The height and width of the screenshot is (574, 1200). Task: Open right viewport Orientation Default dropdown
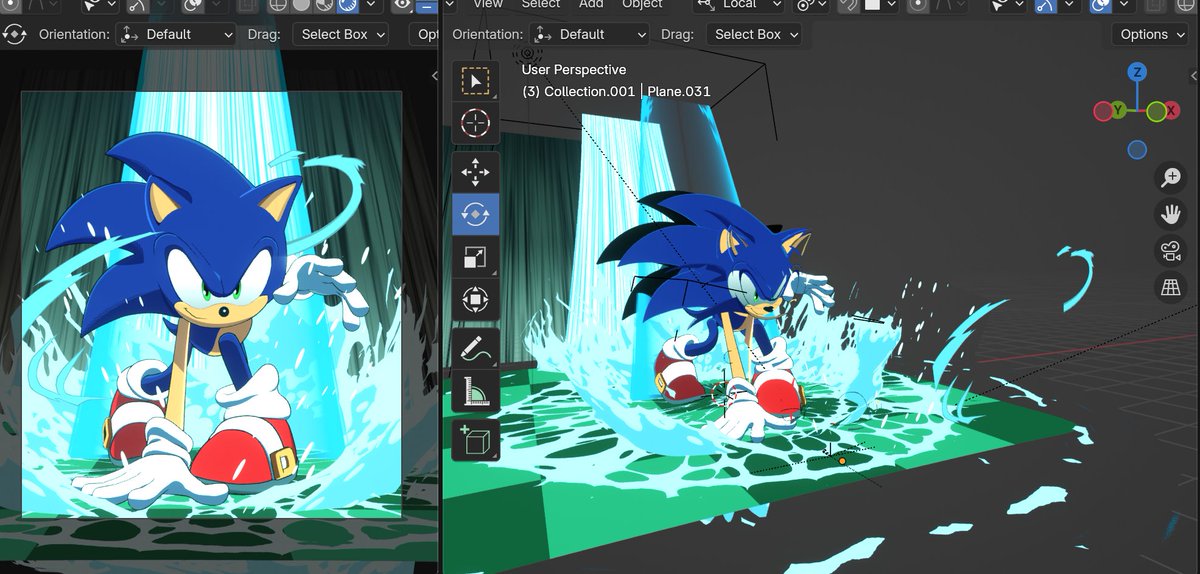click(590, 34)
